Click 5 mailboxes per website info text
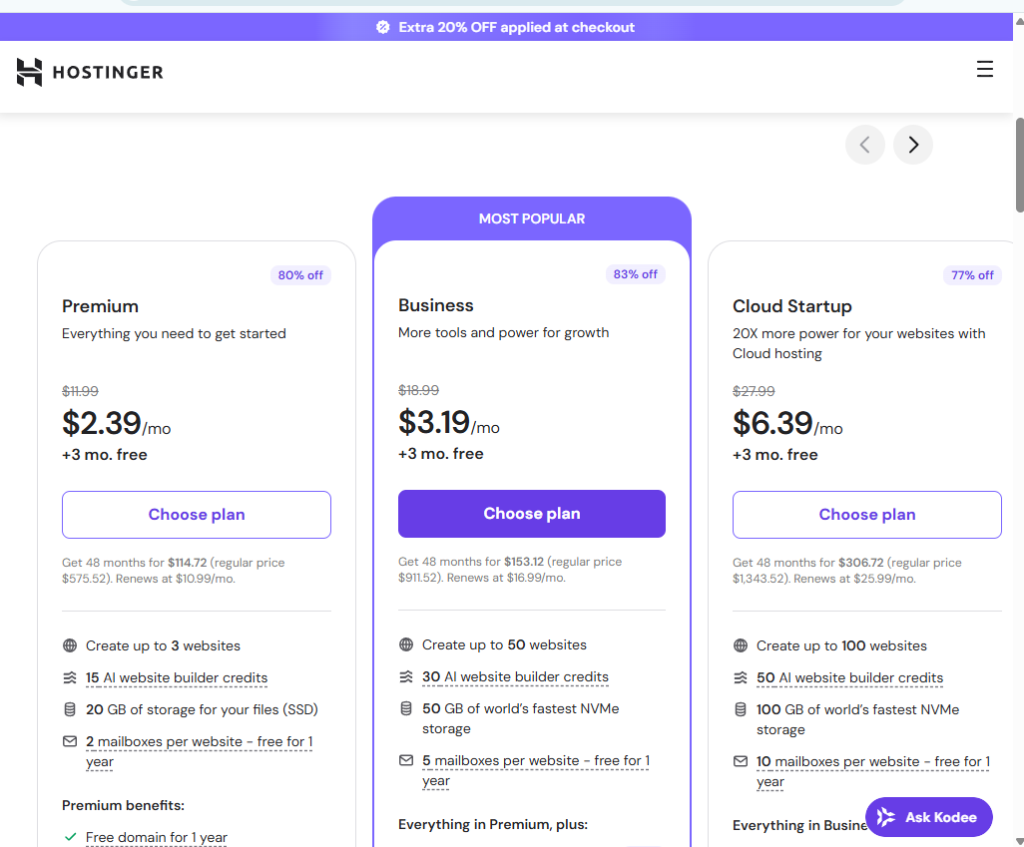The image size is (1024, 847). (x=536, y=771)
